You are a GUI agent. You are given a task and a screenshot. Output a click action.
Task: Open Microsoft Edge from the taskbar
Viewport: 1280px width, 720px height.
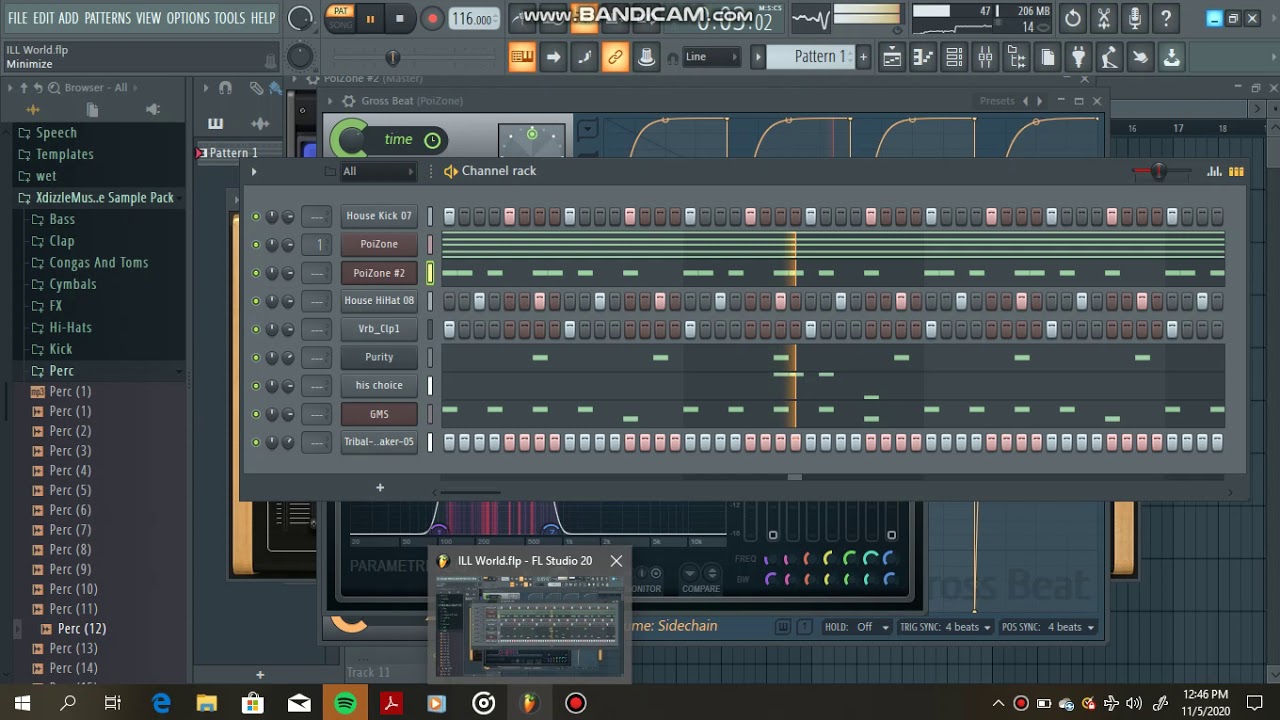coord(161,703)
